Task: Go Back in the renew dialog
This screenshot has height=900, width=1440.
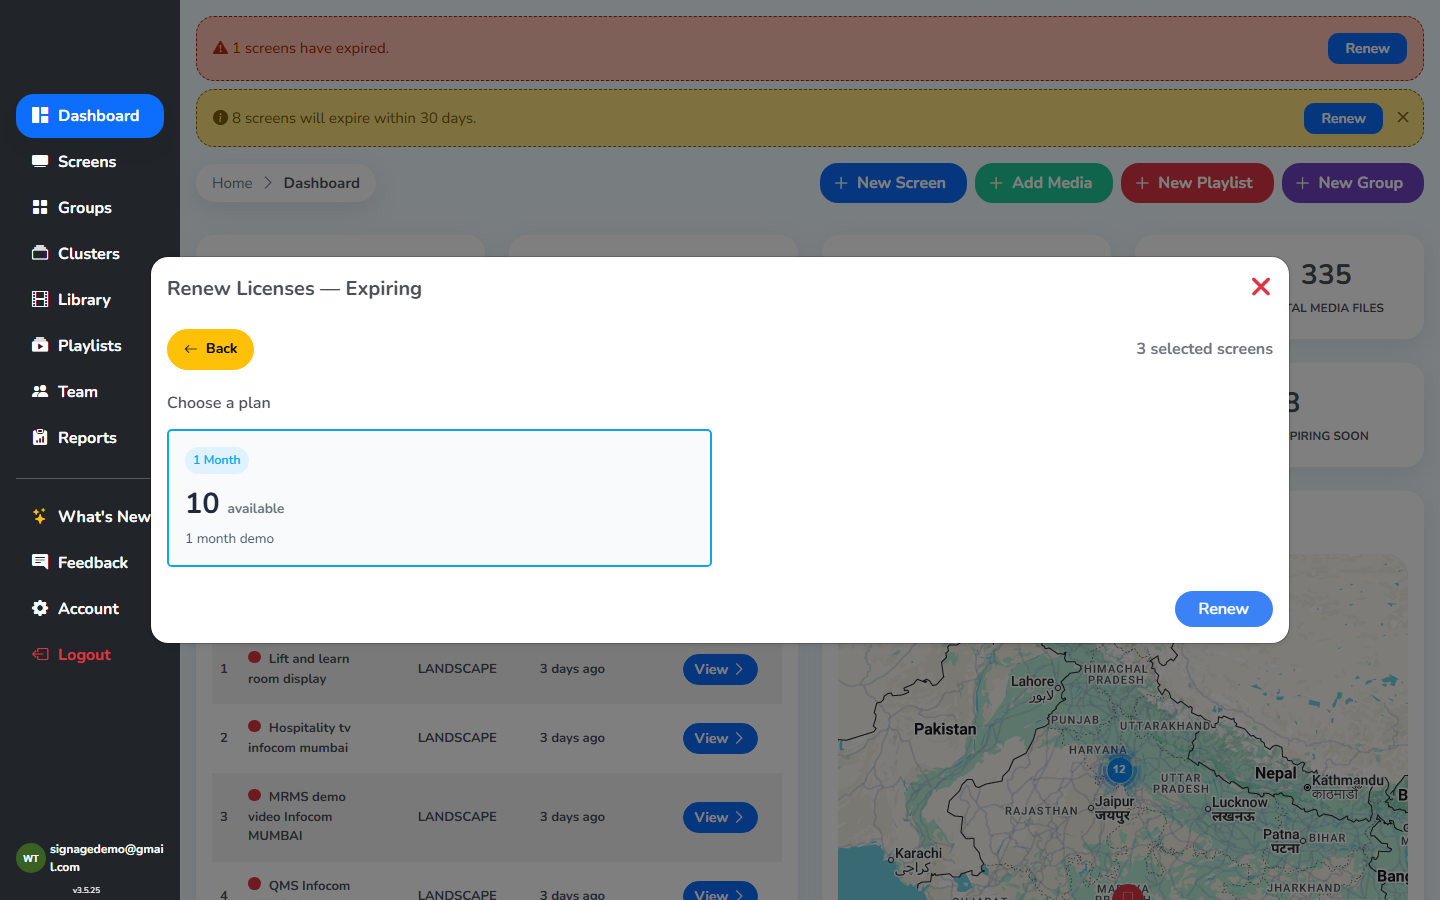Action: pos(210,349)
